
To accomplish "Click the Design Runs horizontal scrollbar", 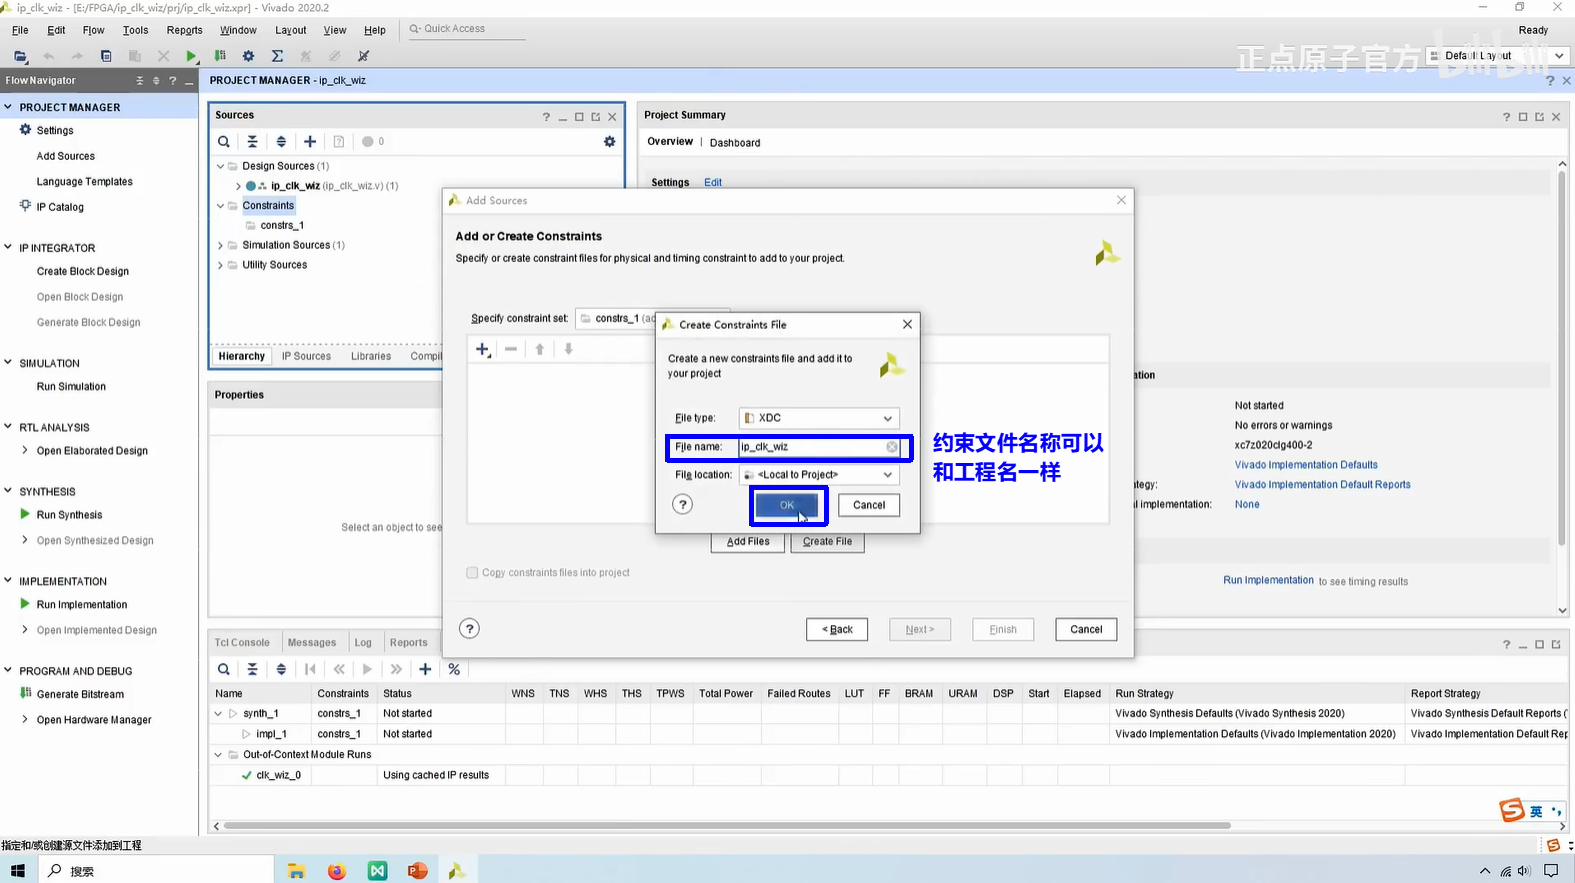I will (x=727, y=826).
